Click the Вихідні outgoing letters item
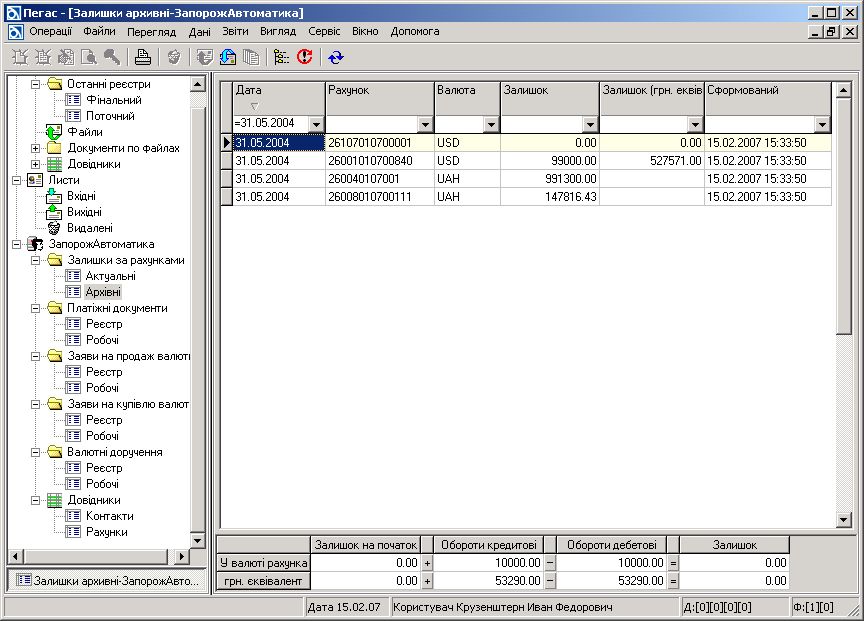Image resolution: width=864 pixels, height=621 pixels. pyautogui.click(x=83, y=212)
